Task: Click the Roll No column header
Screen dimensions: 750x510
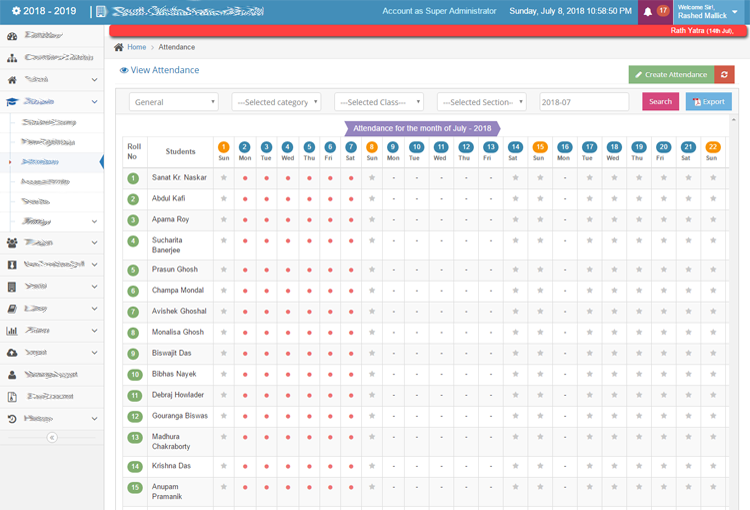Action: coord(134,152)
